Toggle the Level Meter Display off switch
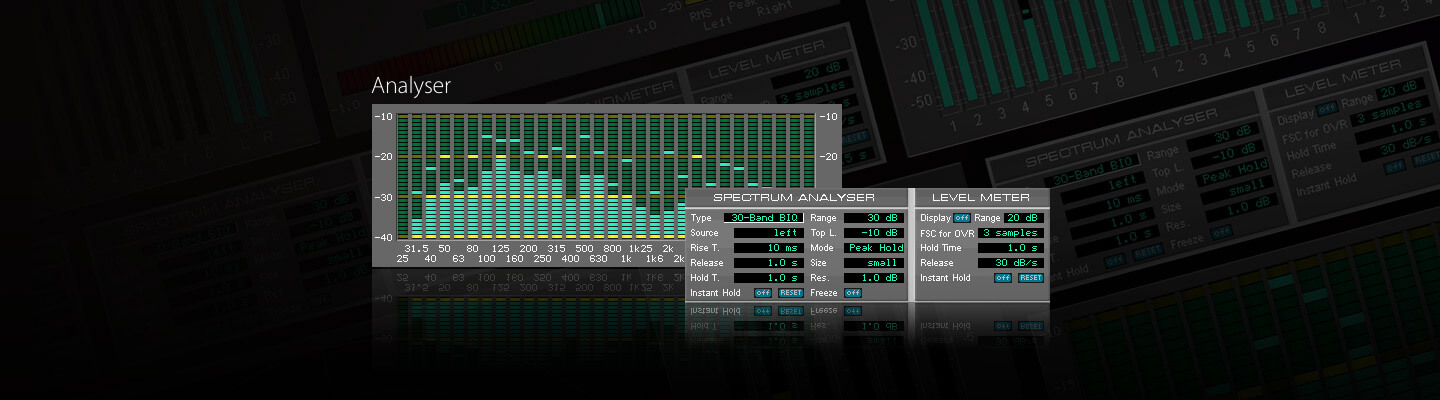 point(962,217)
